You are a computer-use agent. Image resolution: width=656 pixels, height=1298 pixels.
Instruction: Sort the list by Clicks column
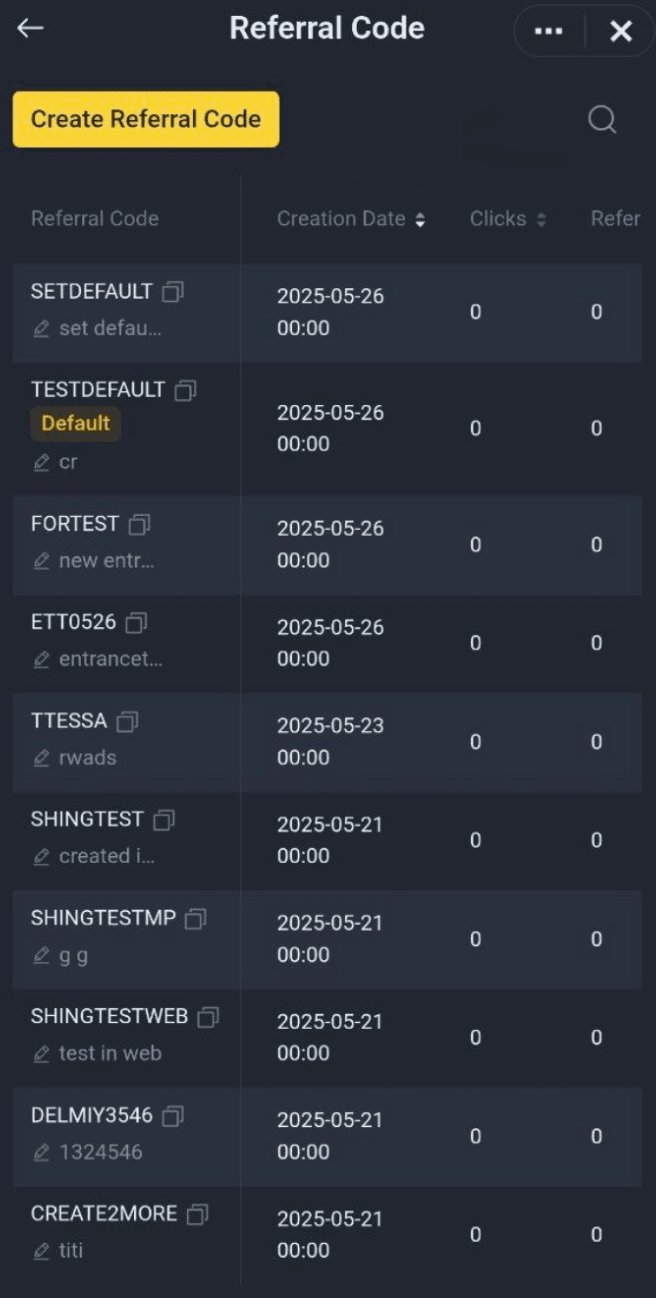point(508,219)
